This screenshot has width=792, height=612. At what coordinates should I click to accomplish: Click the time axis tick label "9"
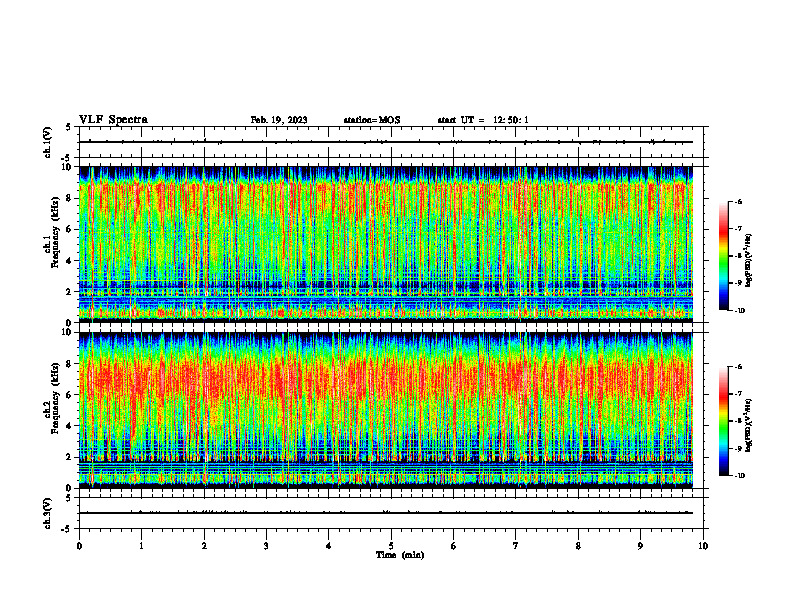tap(640, 546)
